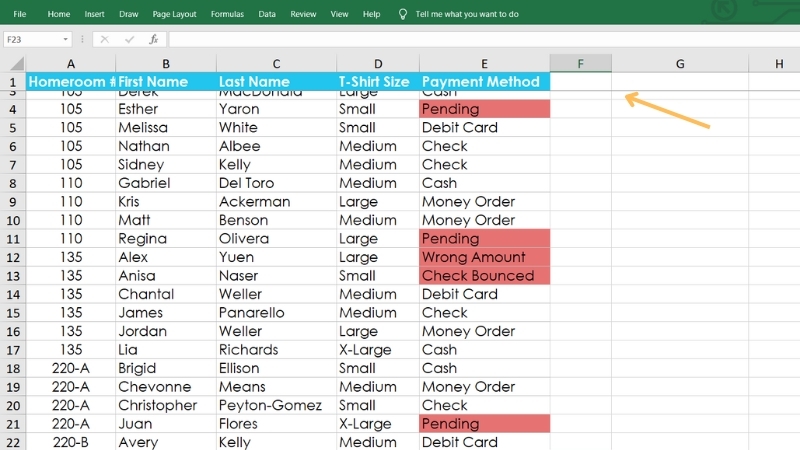800x450 pixels.
Task: Select column G header
Action: coord(680,64)
